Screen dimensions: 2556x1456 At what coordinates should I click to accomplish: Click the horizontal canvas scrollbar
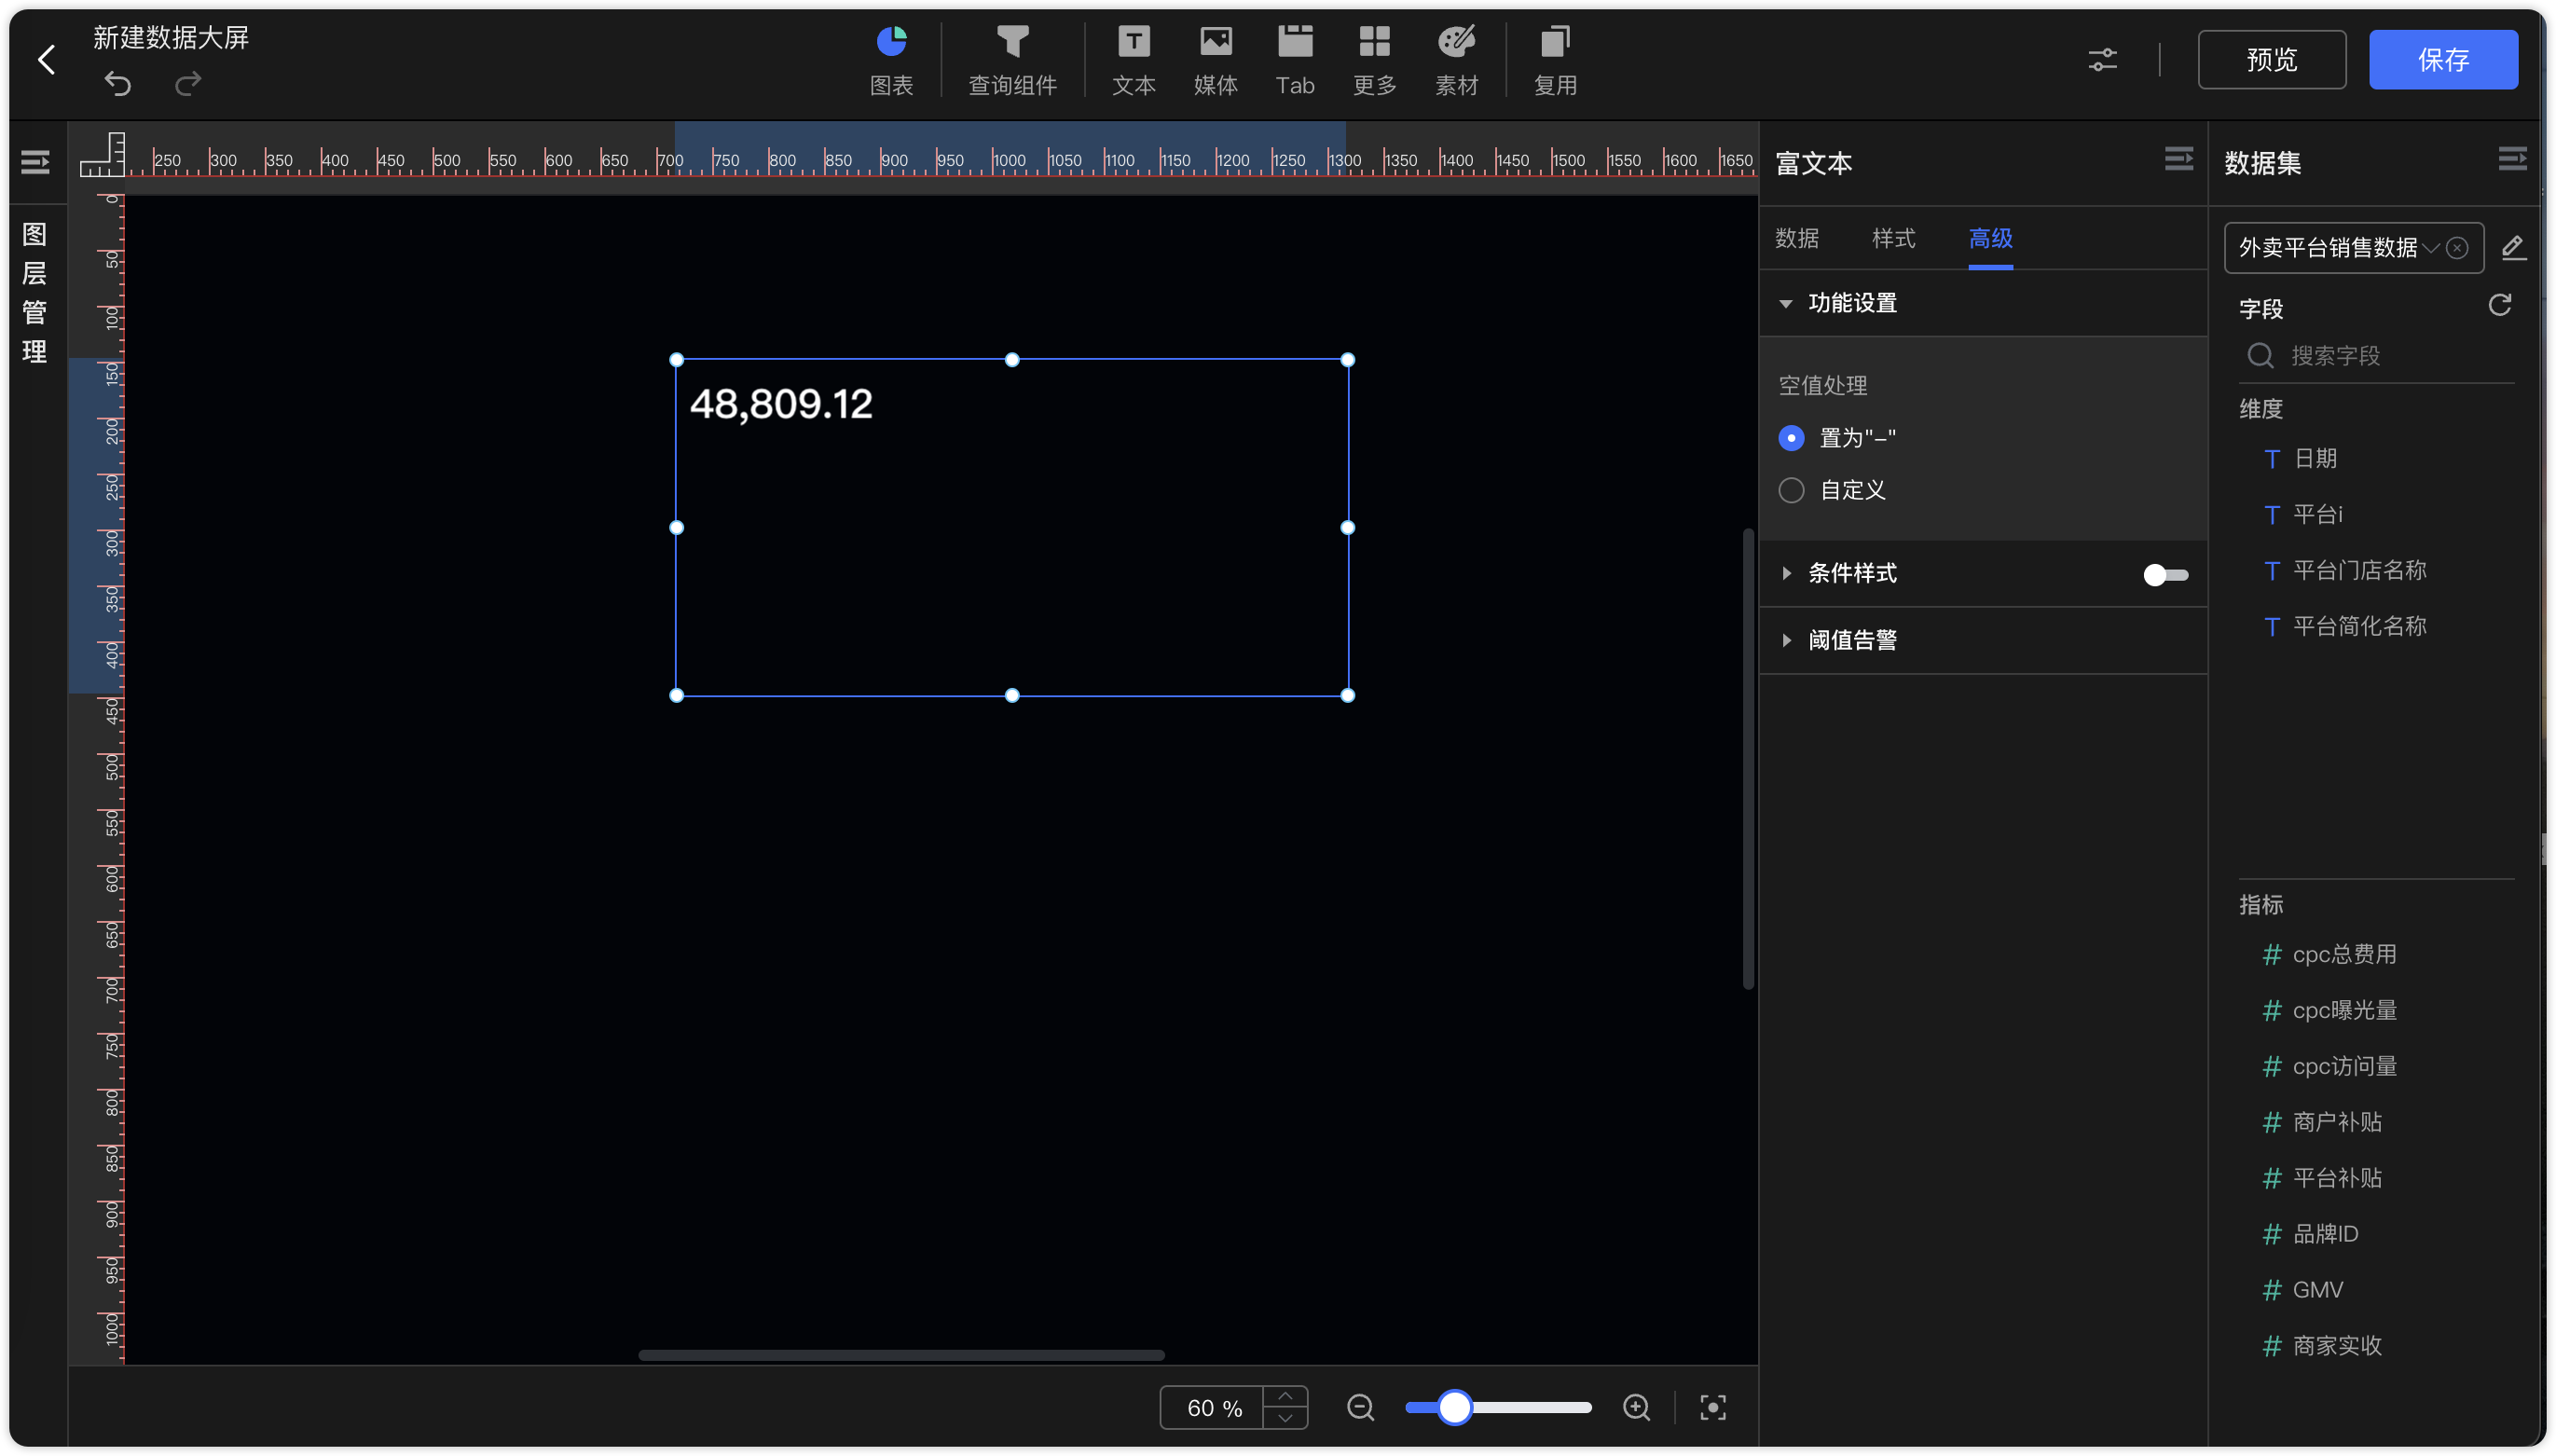click(x=901, y=1355)
